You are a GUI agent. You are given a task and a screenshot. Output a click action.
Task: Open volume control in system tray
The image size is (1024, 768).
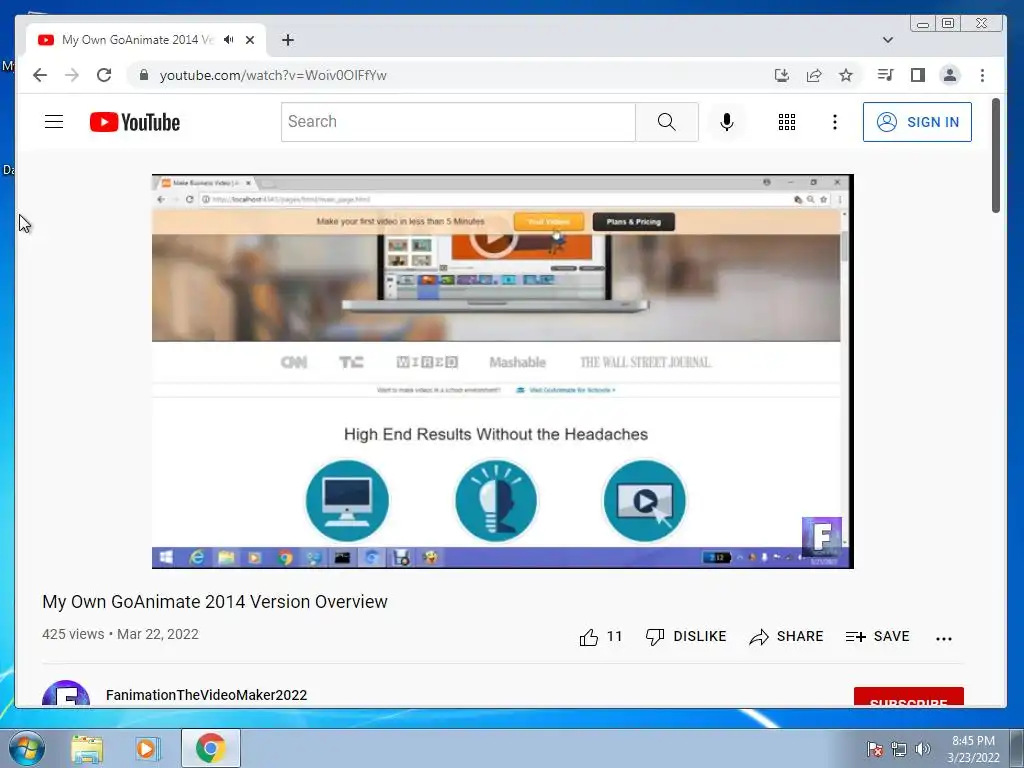tap(923, 749)
